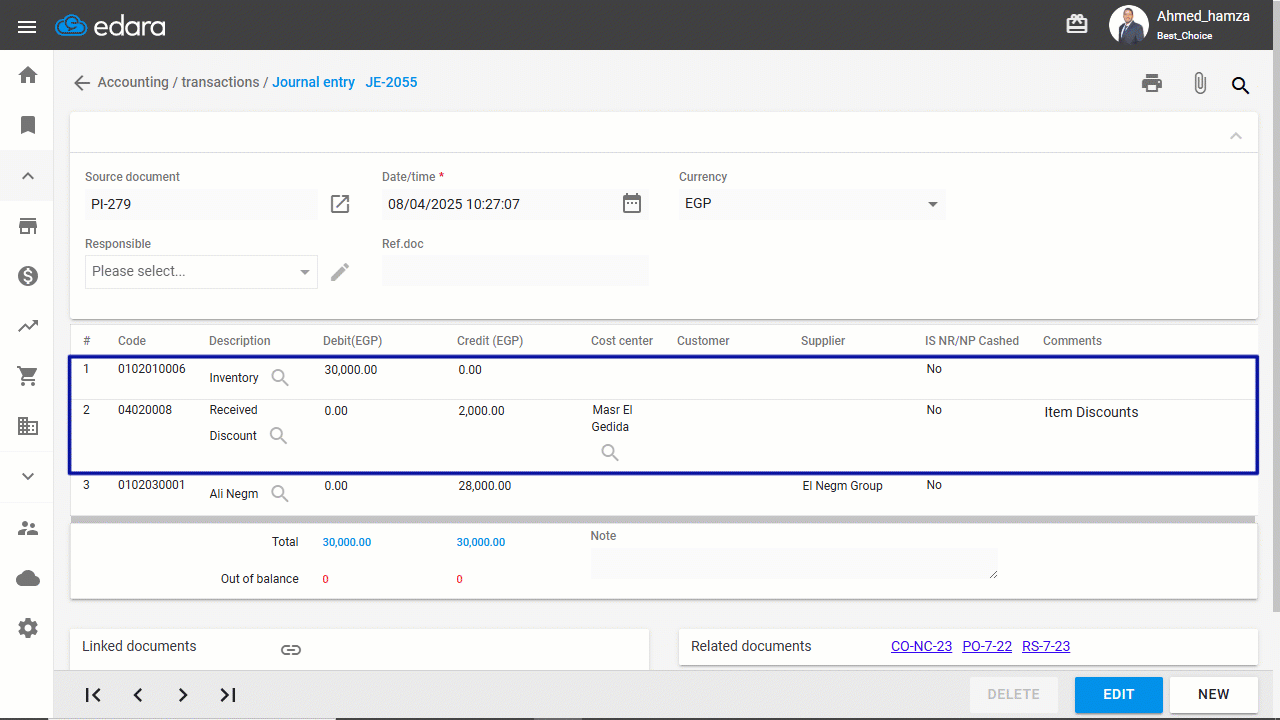Viewport: 1280px width, 720px height.
Task: Click the search magnifier at top right
Action: point(1241,85)
